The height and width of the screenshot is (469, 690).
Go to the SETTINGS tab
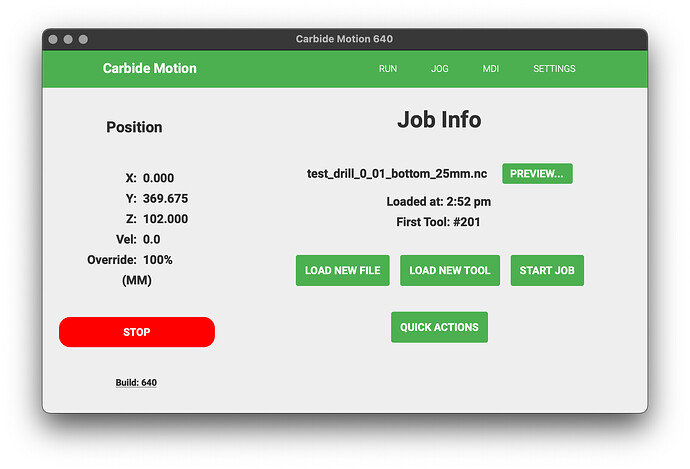[x=554, y=69]
